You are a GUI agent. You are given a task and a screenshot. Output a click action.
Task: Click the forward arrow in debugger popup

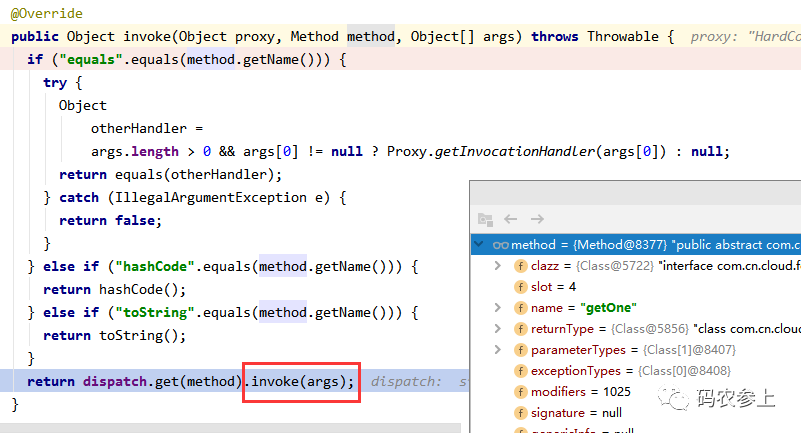point(537,219)
